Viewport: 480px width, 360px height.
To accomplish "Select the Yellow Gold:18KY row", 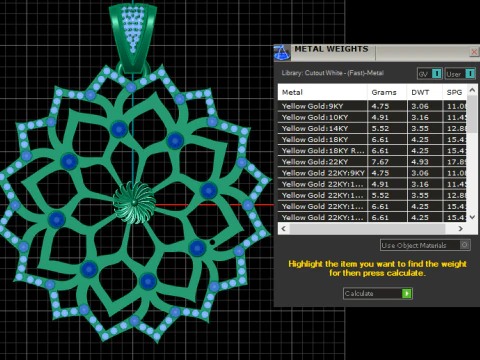I will (372, 140).
